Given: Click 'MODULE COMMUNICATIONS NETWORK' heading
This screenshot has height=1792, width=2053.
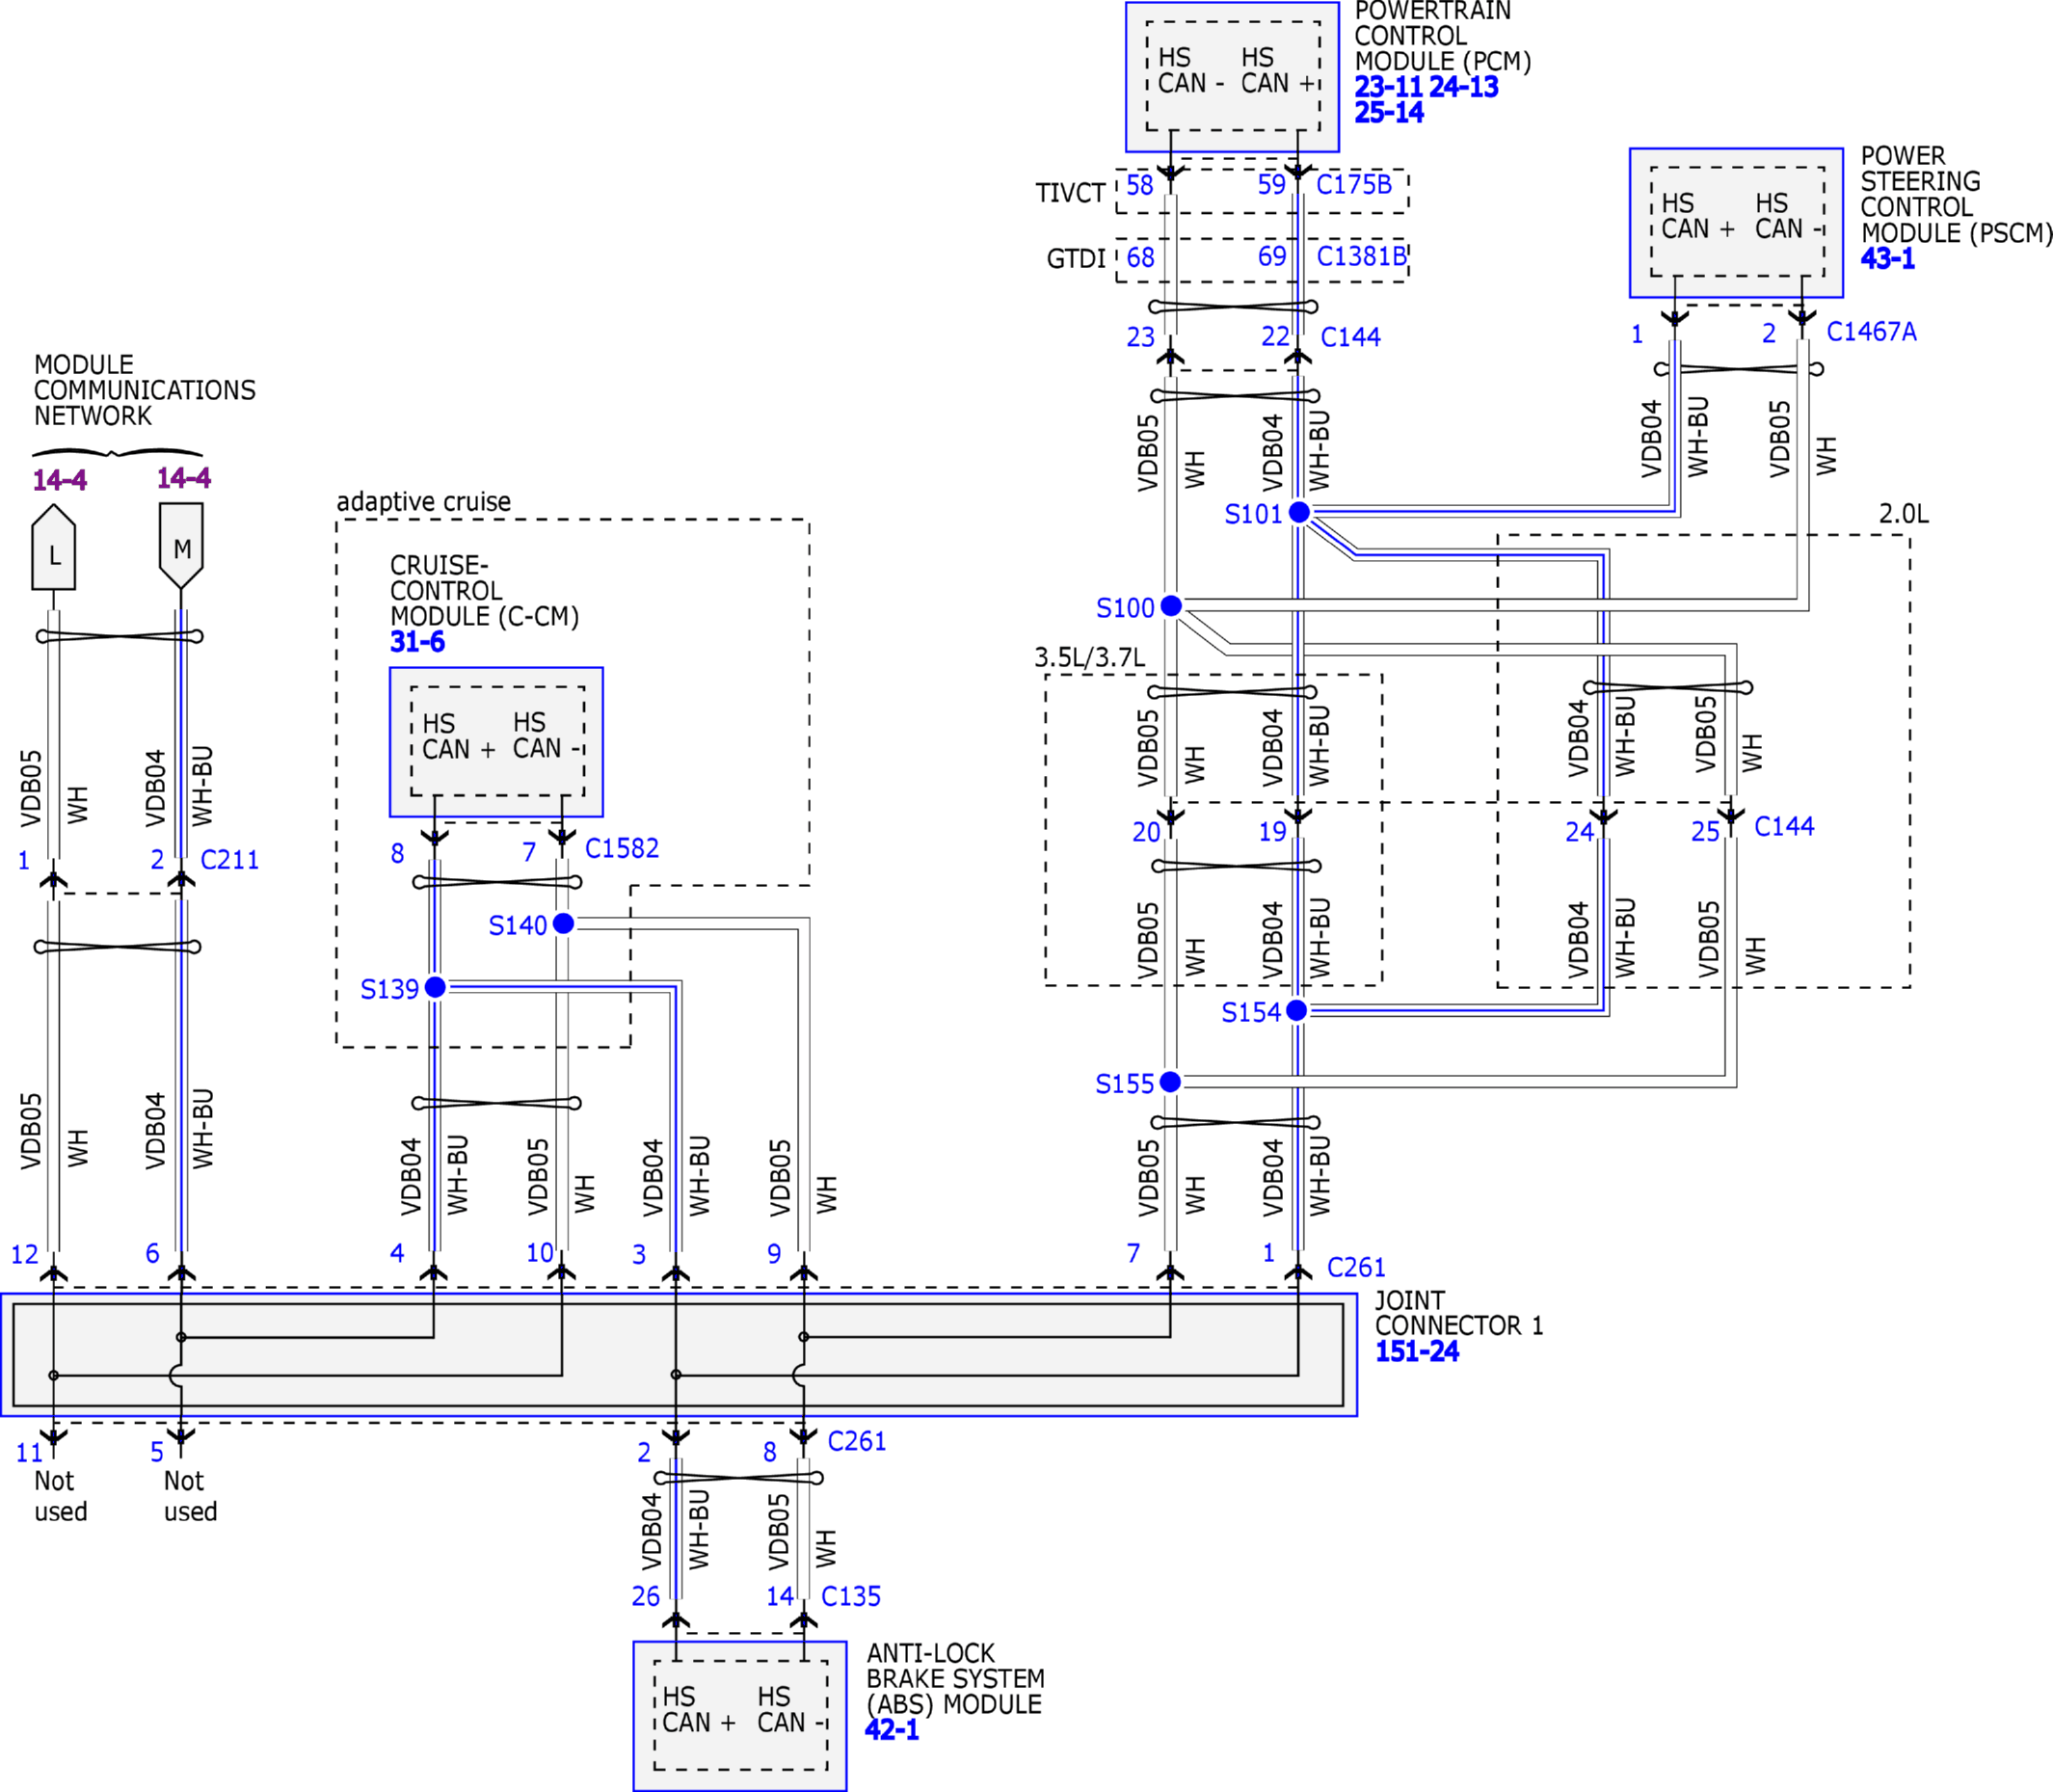Looking at the screenshot, I should [144, 390].
